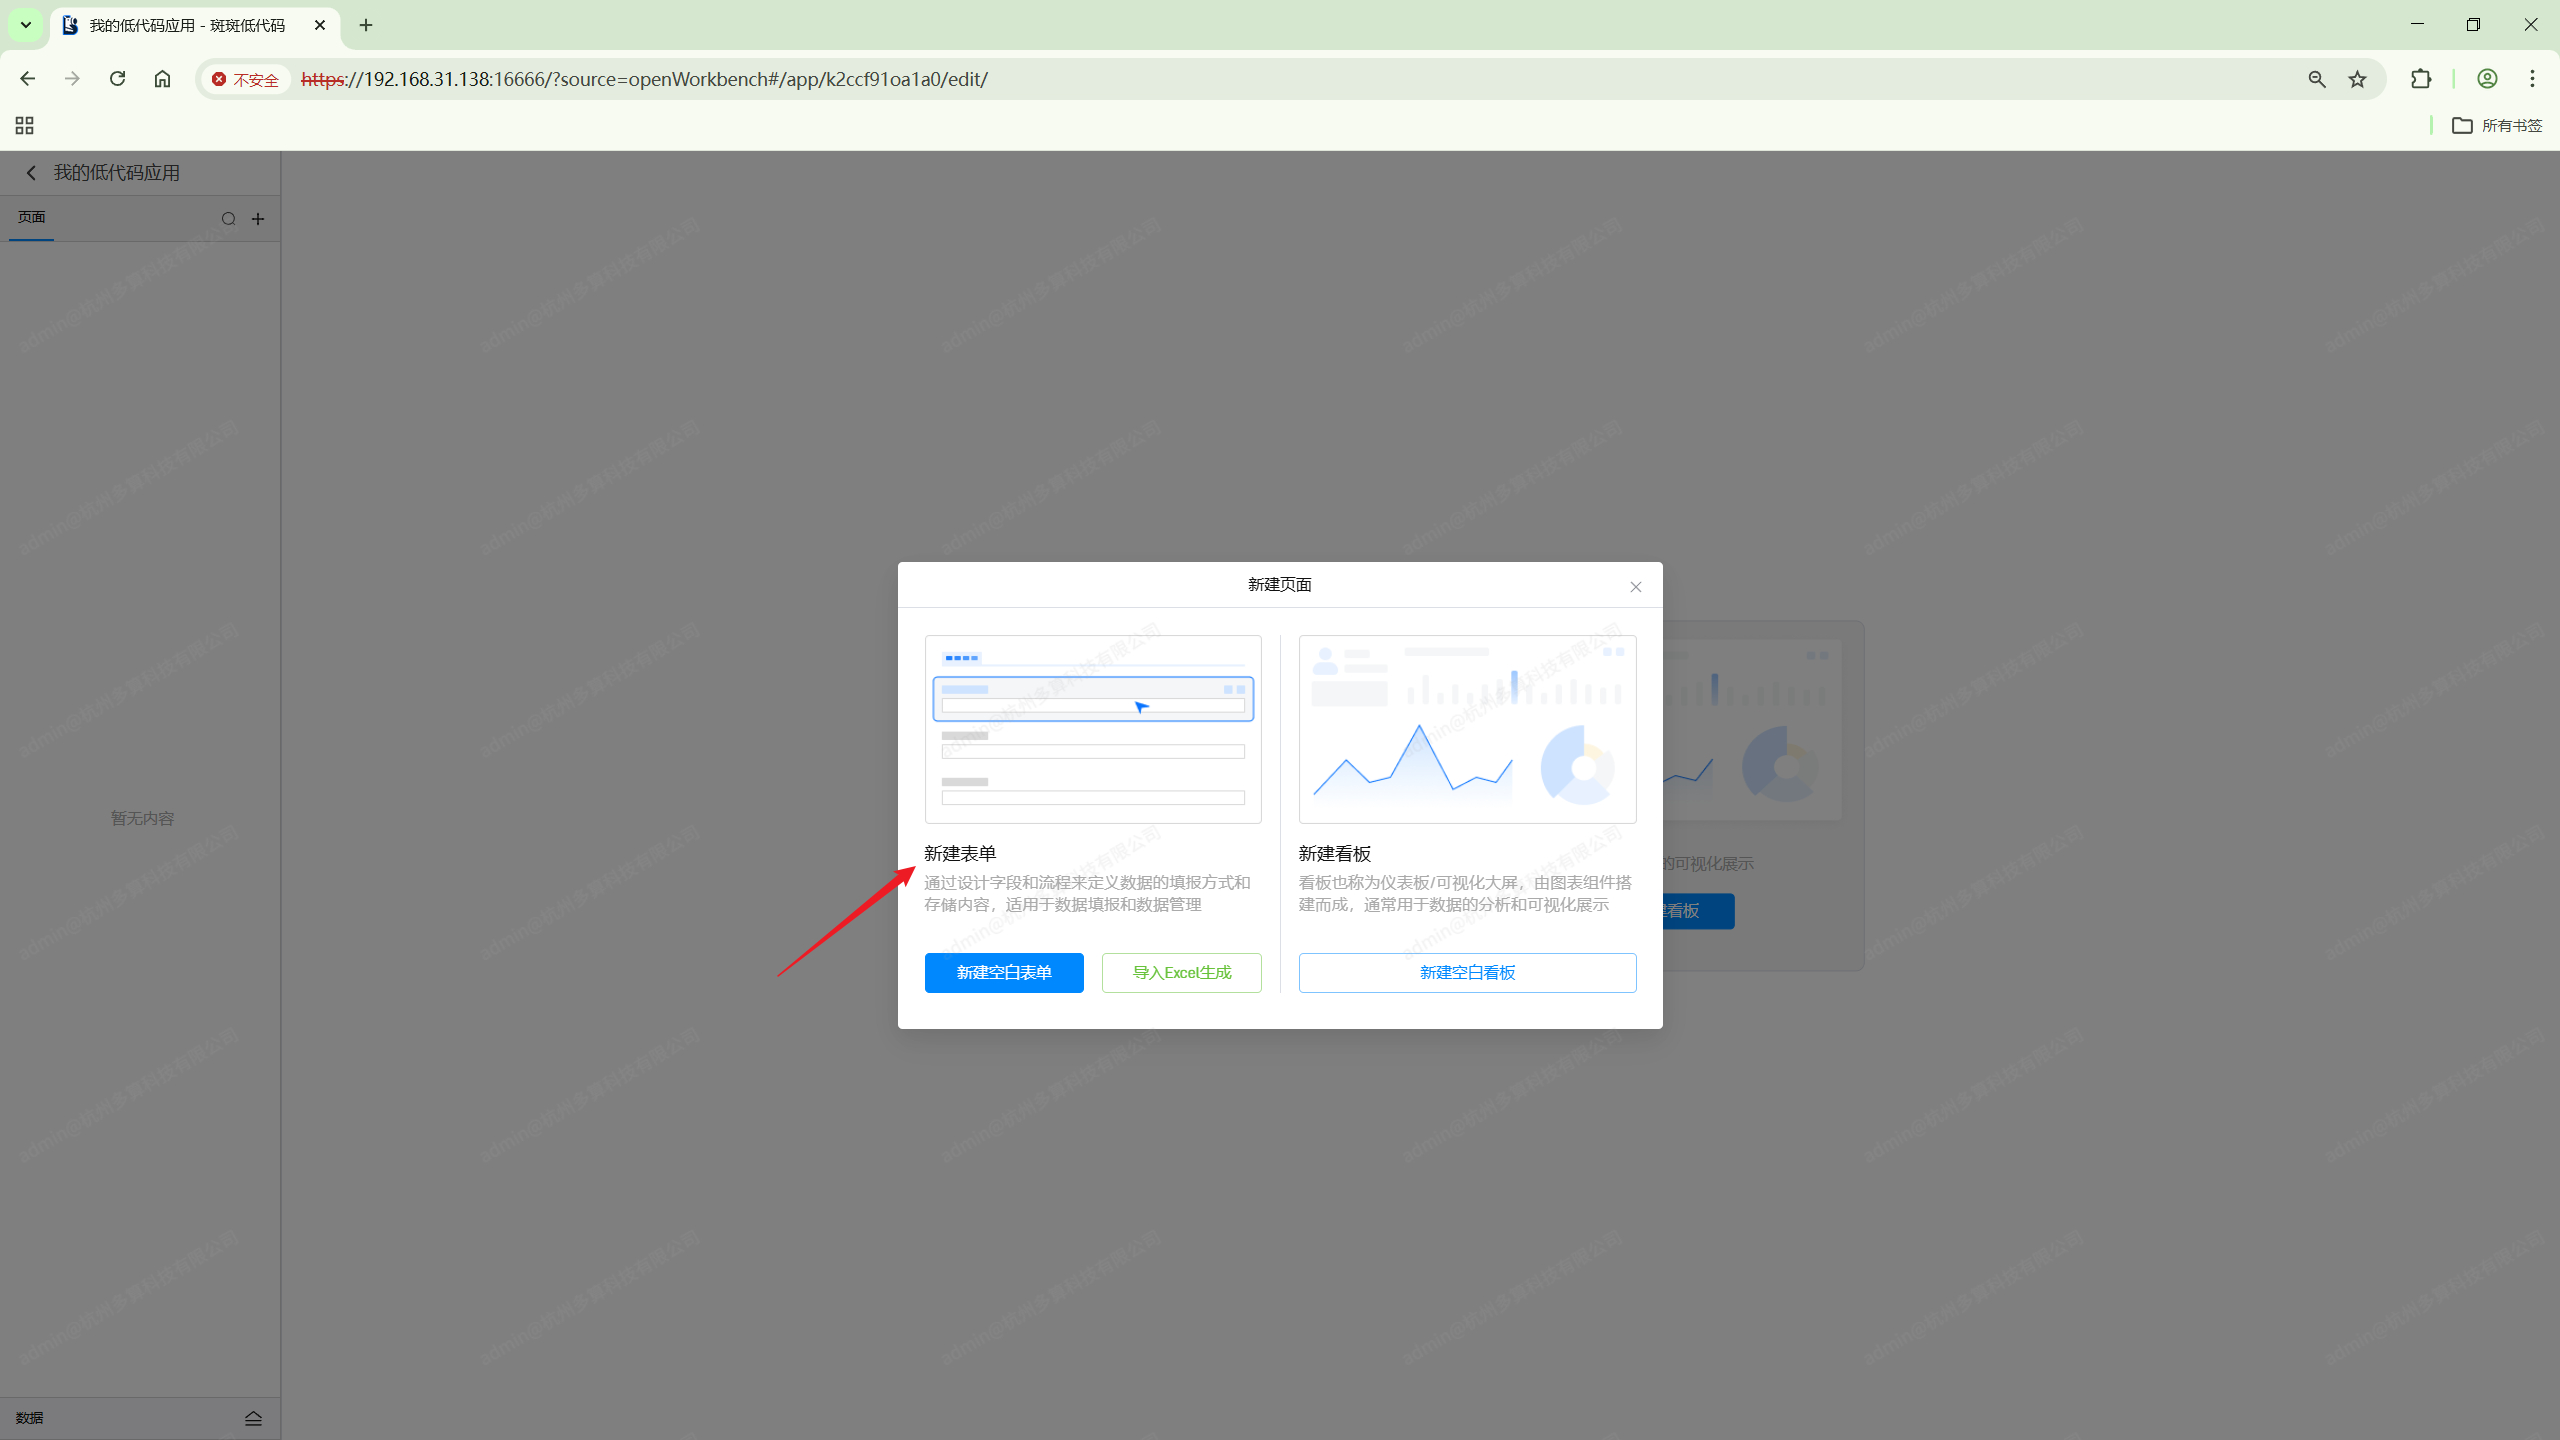Select the 新建看板 preview thumbnail
The width and height of the screenshot is (2560, 1440).
pos(1466,729)
